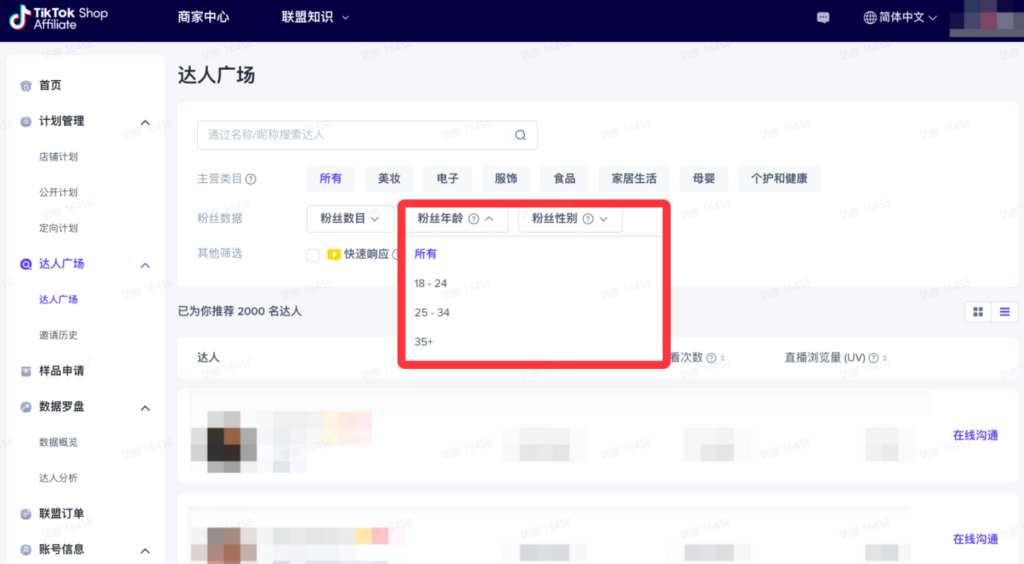Open 样品申请 in the sidebar
The width and height of the screenshot is (1024, 564).
click(61, 371)
